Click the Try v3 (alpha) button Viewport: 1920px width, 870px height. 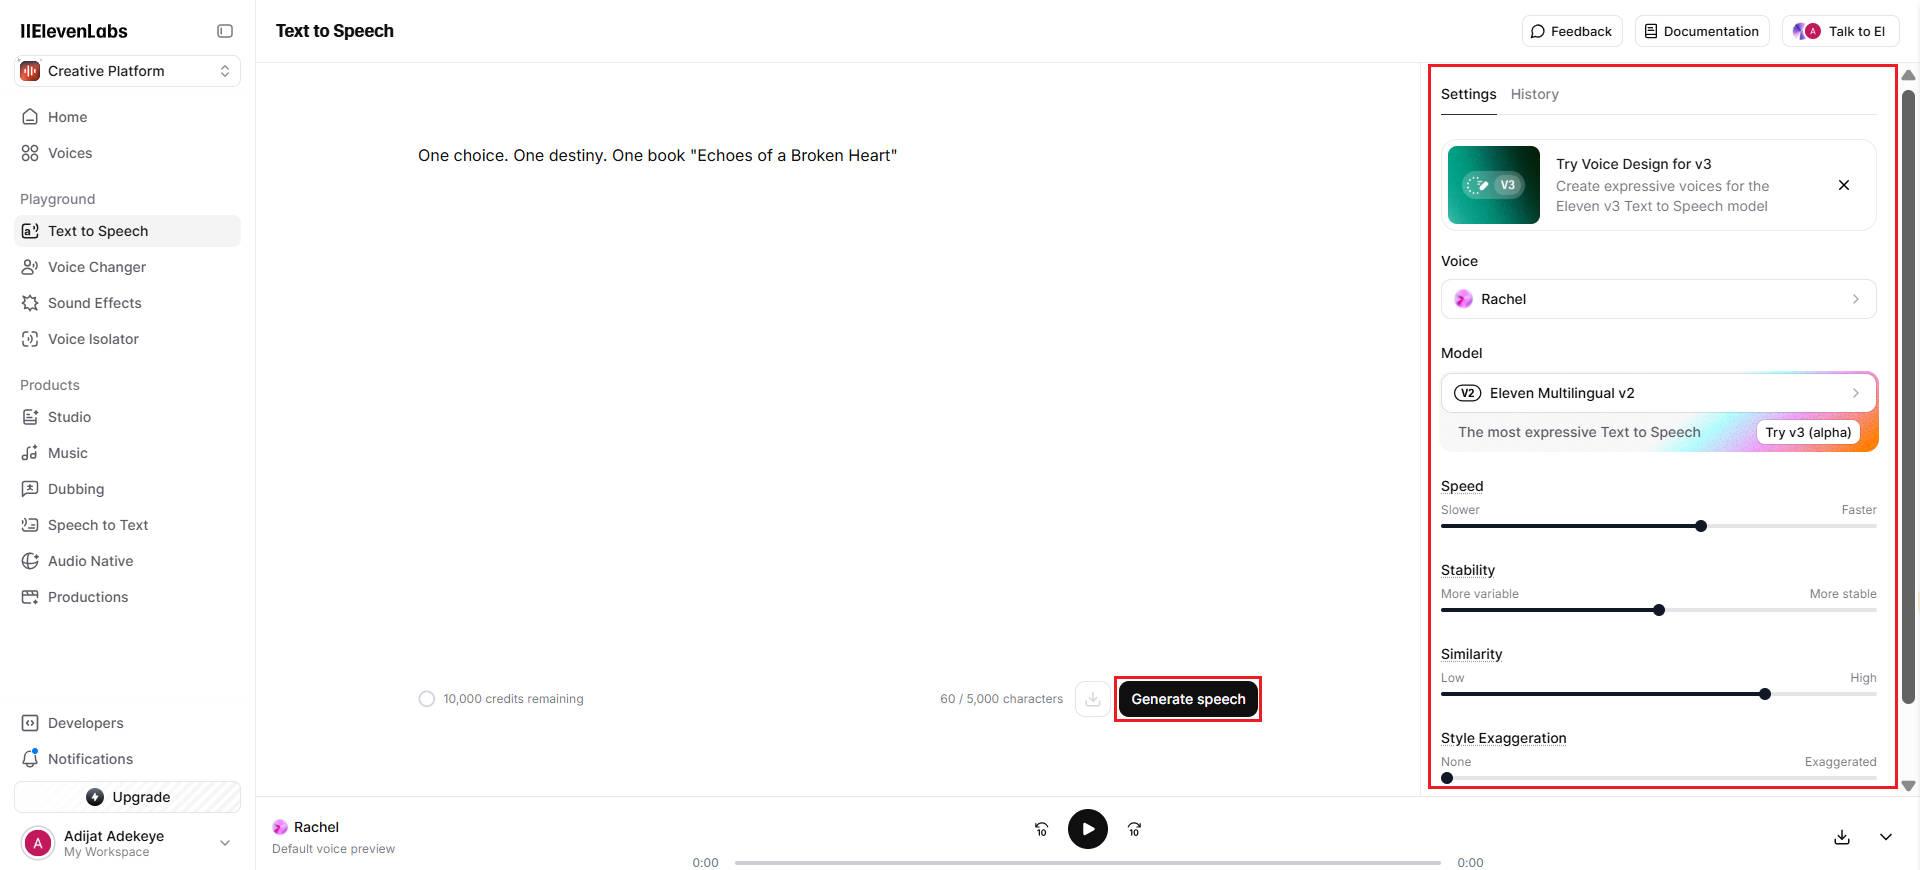pyautogui.click(x=1808, y=432)
